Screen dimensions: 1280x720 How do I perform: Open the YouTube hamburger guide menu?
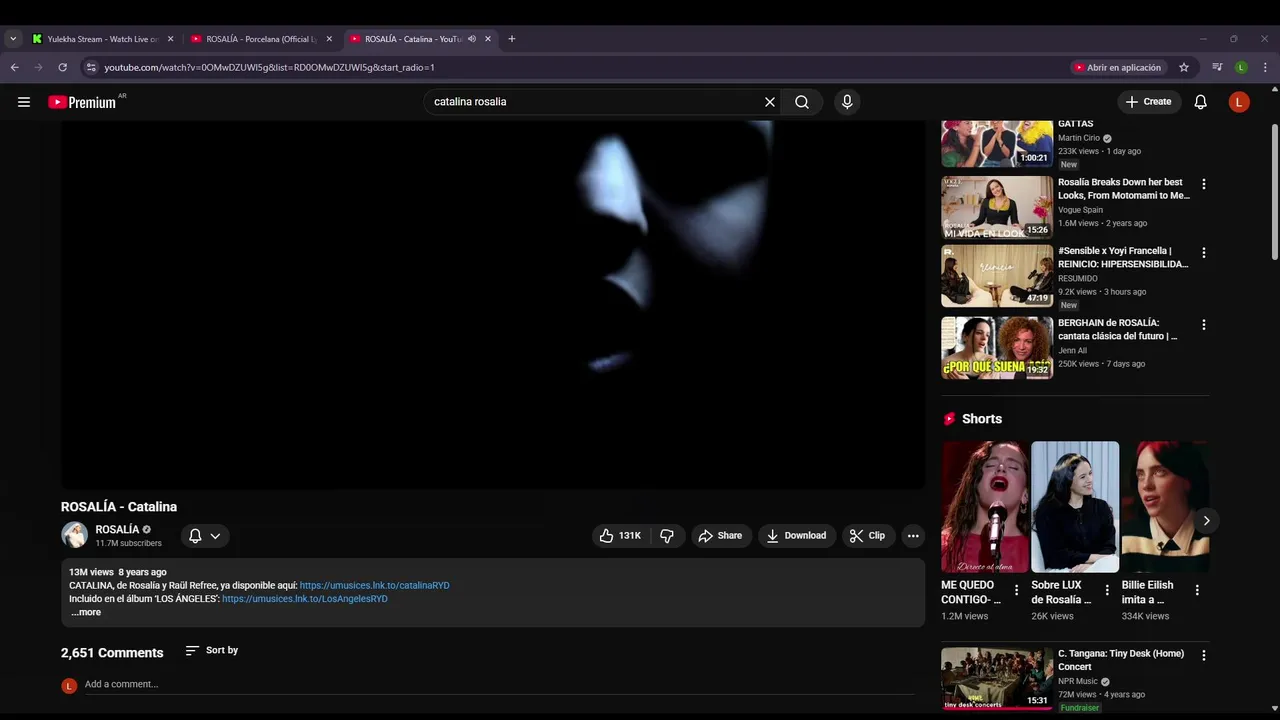[24, 102]
